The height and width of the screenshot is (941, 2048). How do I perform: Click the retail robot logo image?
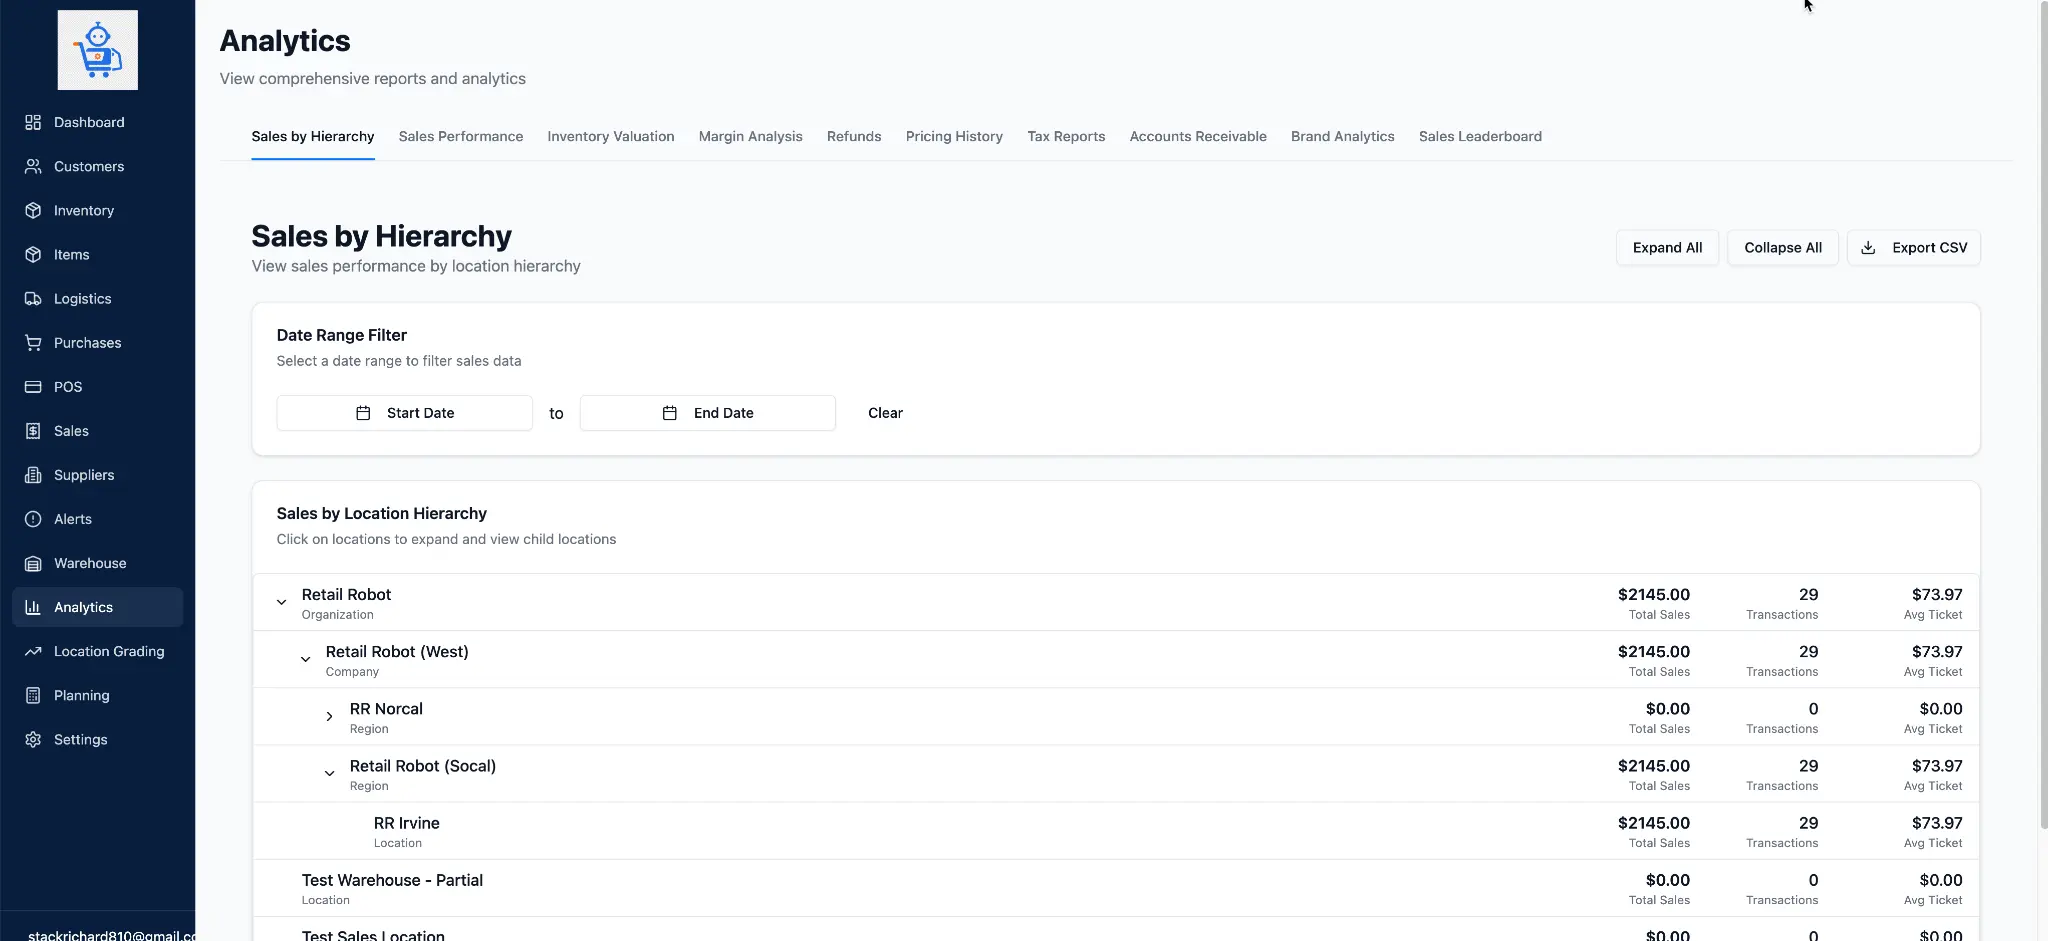(97, 49)
